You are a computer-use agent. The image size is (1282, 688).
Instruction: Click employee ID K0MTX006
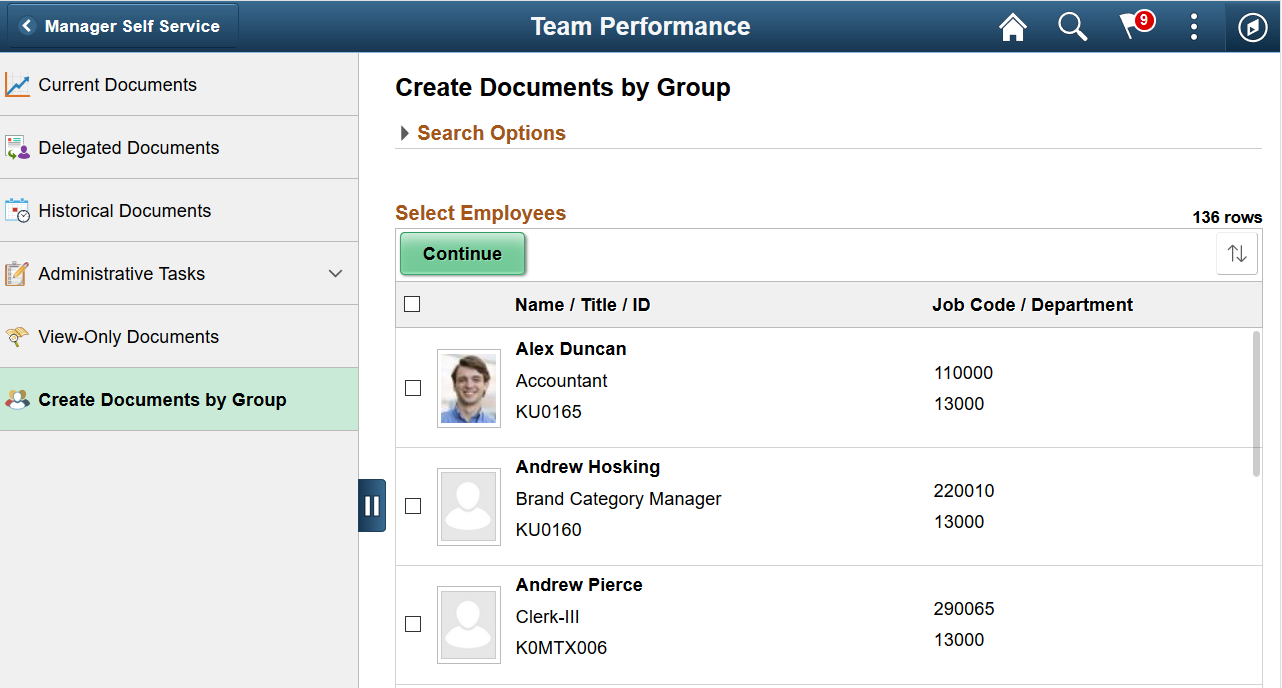coord(562,648)
